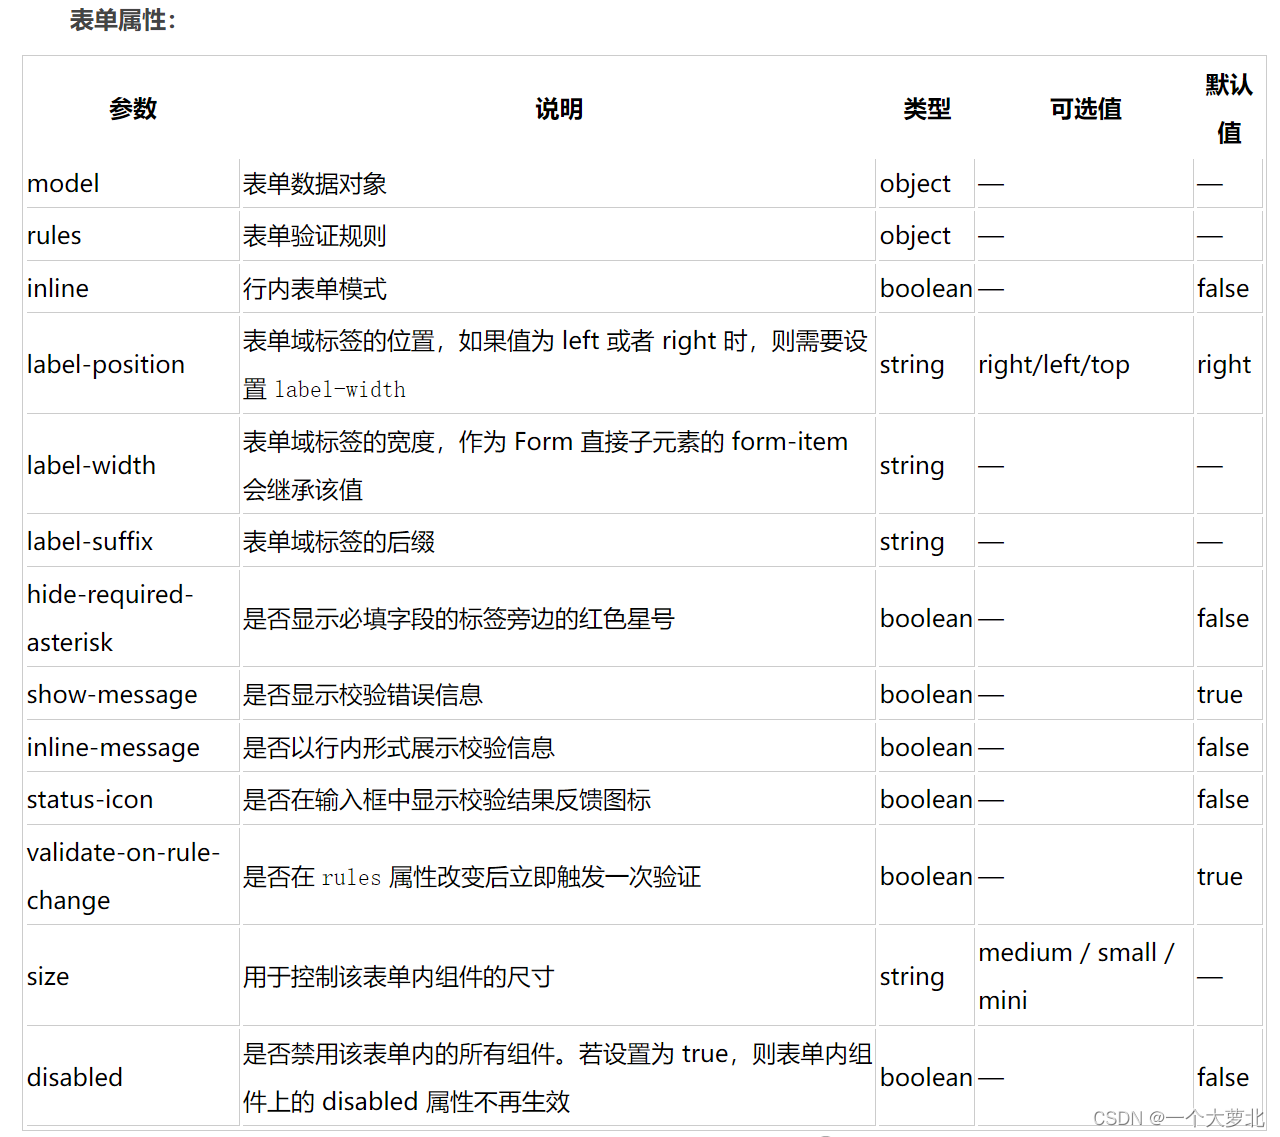Select the 参数 column header
Image resolution: width=1280 pixels, height=1137 pixels.
pos(133,108)
